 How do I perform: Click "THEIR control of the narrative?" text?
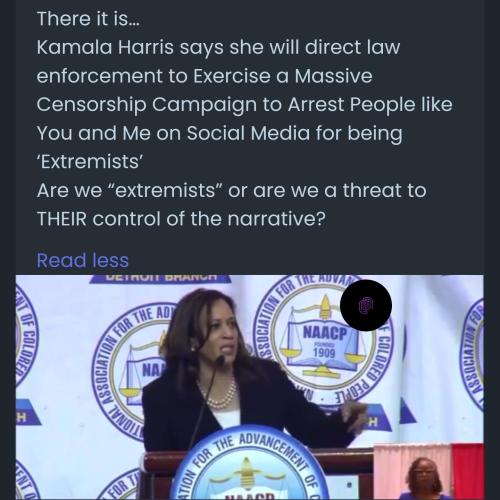[181, 219]
